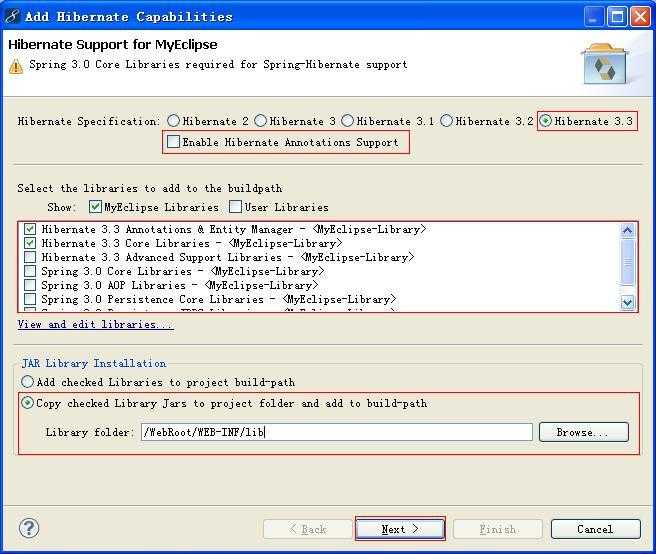
Task: Click the libraries list scrollbar thumb
Action: point(627,262)
